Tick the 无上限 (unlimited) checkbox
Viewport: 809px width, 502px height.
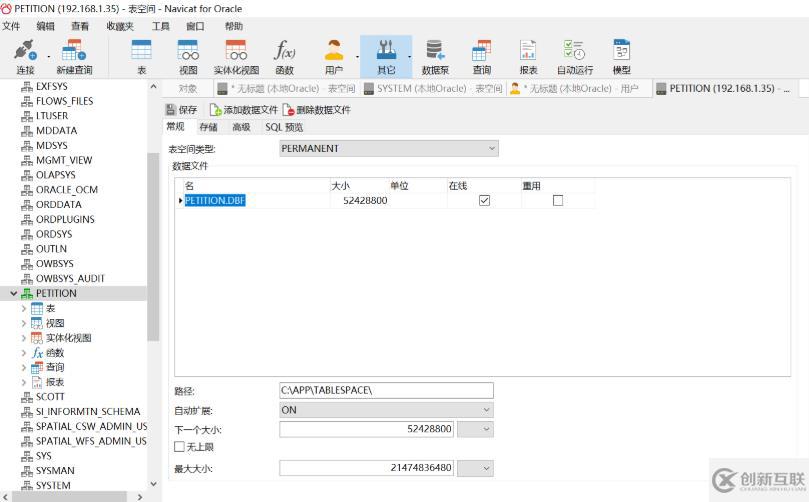(180, 447)
